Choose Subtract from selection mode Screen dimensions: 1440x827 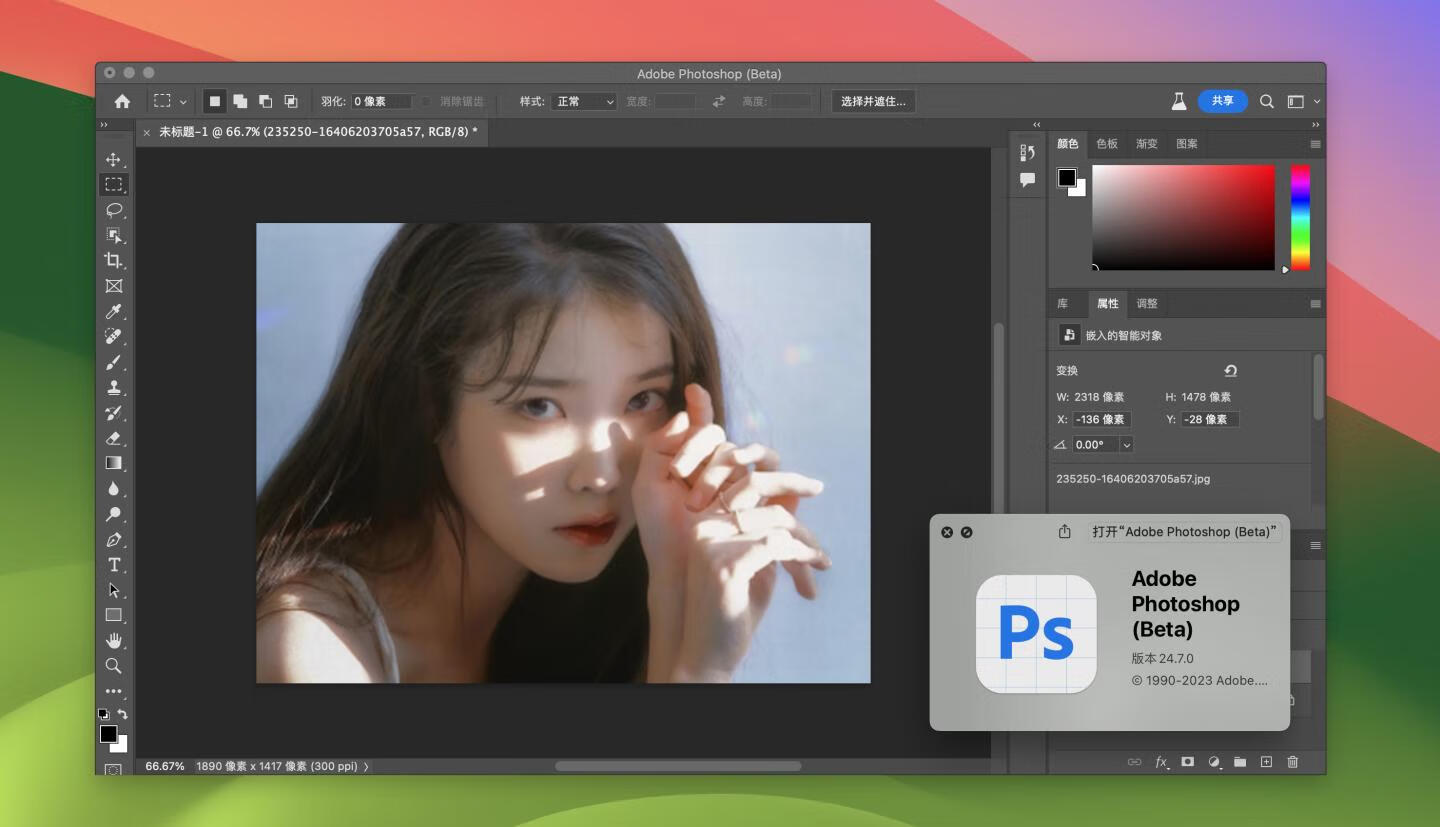pos(265,101)
